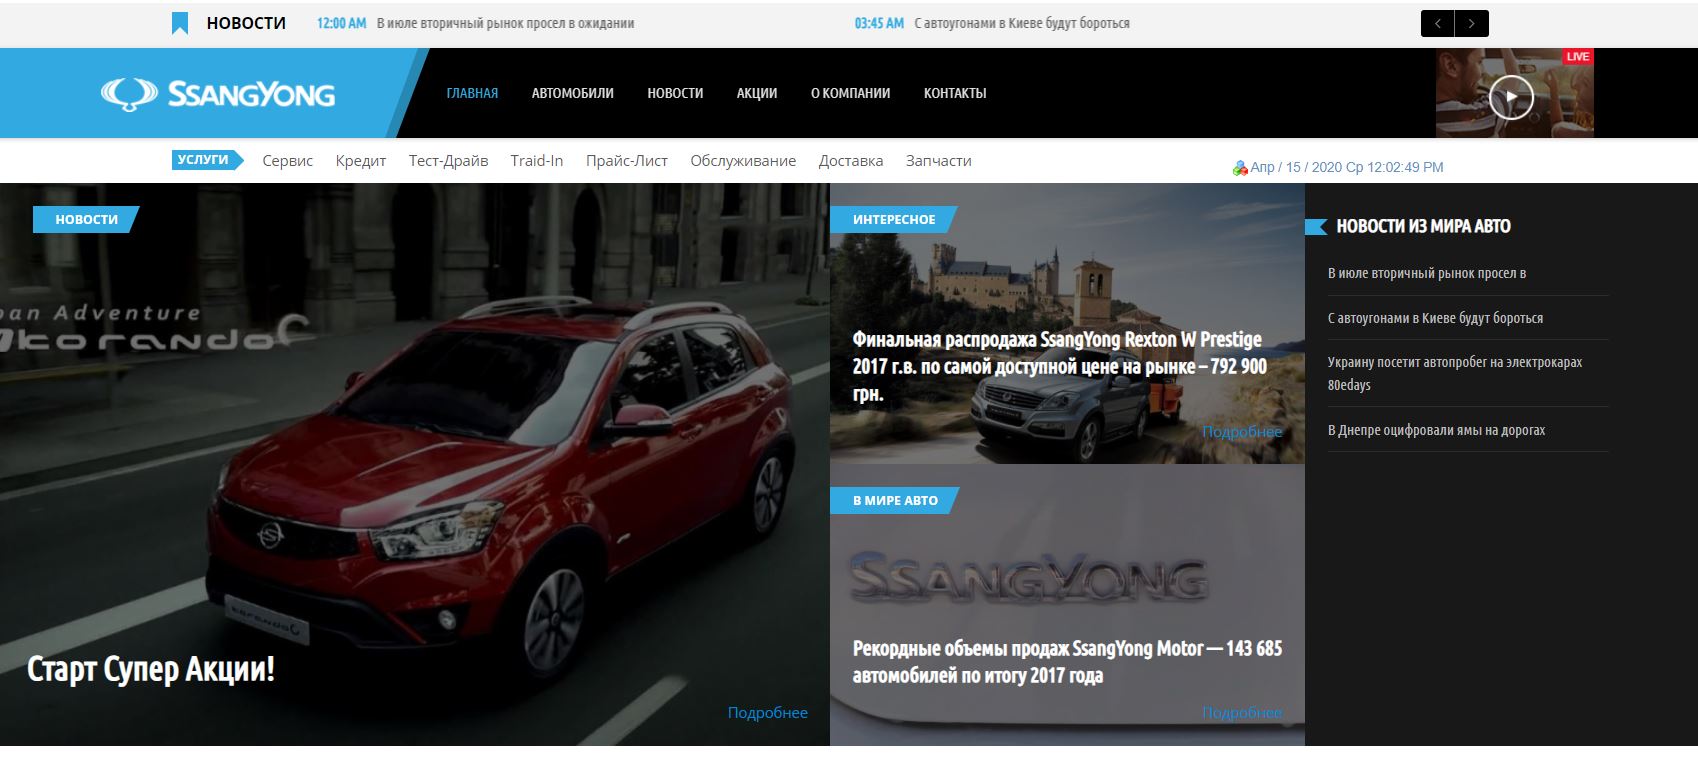Click the НОВОСТИ ИЗ МИРА АВТО heading
The image size is (1698, 763).
(1423, 227)
